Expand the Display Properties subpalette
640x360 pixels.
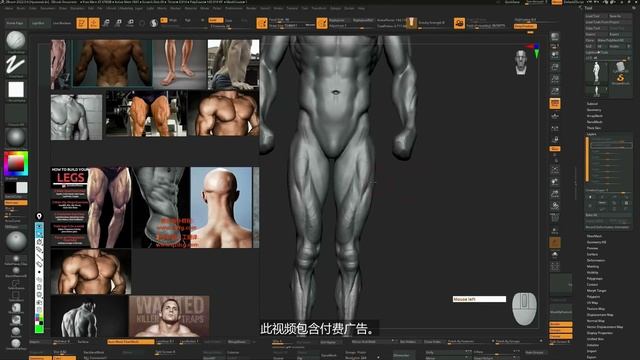[600, 333]
